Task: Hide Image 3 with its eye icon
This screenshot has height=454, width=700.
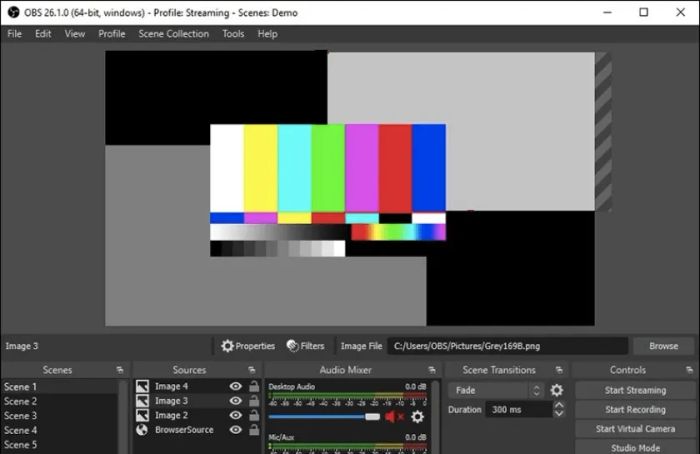Action: (235, 401)
